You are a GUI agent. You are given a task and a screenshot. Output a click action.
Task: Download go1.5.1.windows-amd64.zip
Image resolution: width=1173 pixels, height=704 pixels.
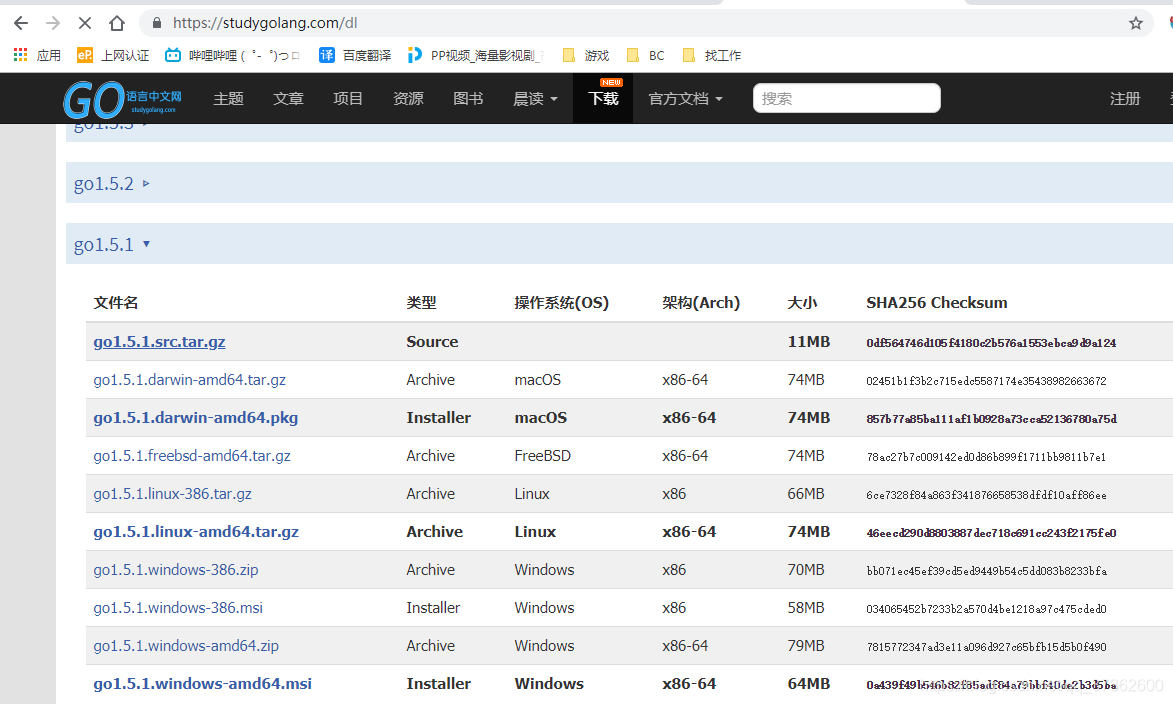(x=186, y=646)
